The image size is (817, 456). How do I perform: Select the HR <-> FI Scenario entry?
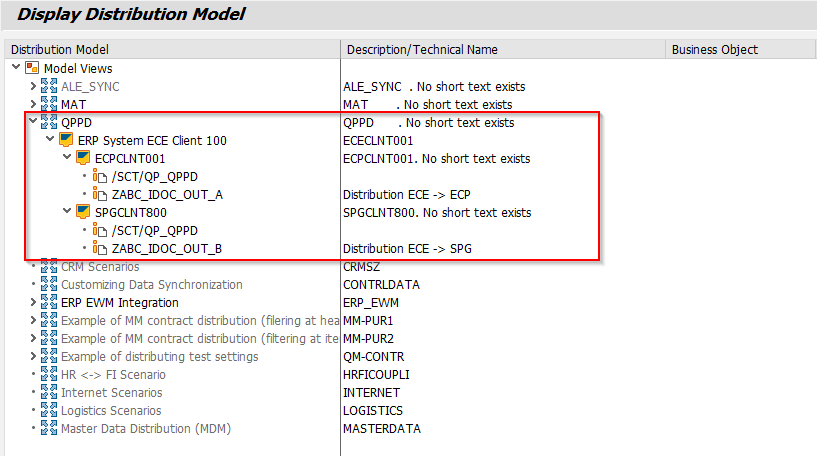tap(113, 374)
